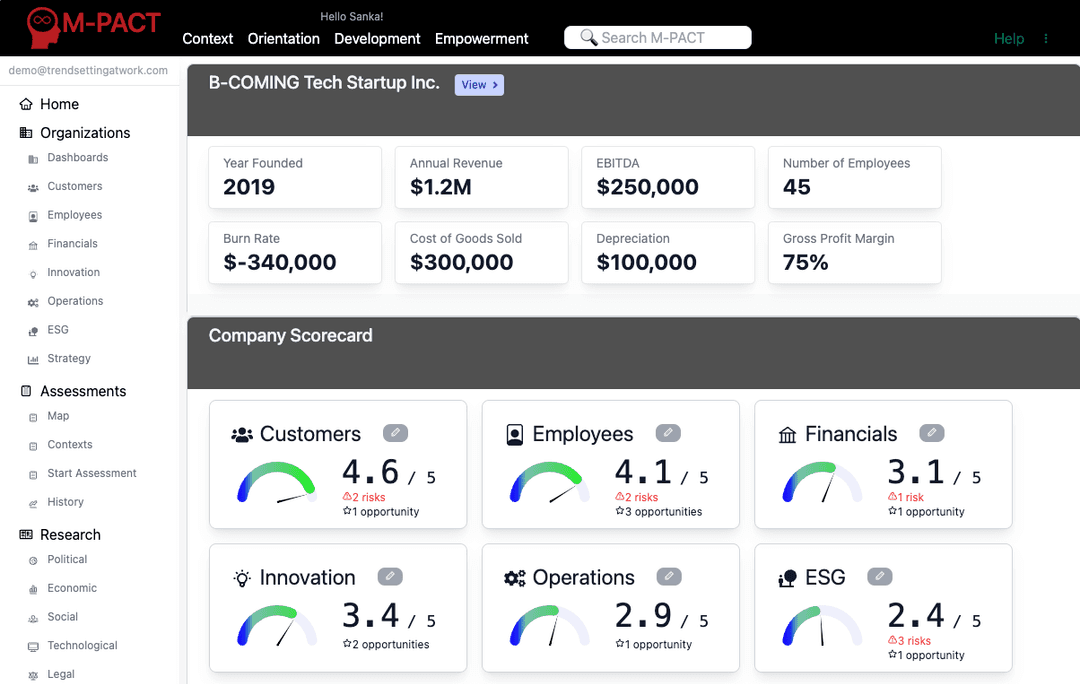Open the three-dot menu beside Help
Viewport: 1080px width, 684px height.
point(1046,39)
